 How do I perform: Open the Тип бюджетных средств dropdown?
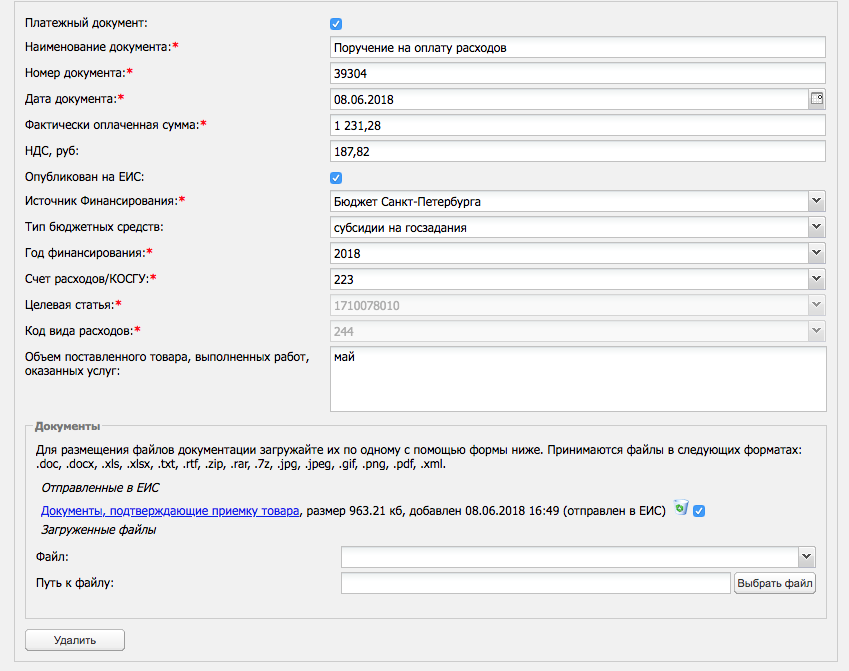(816, 228)
